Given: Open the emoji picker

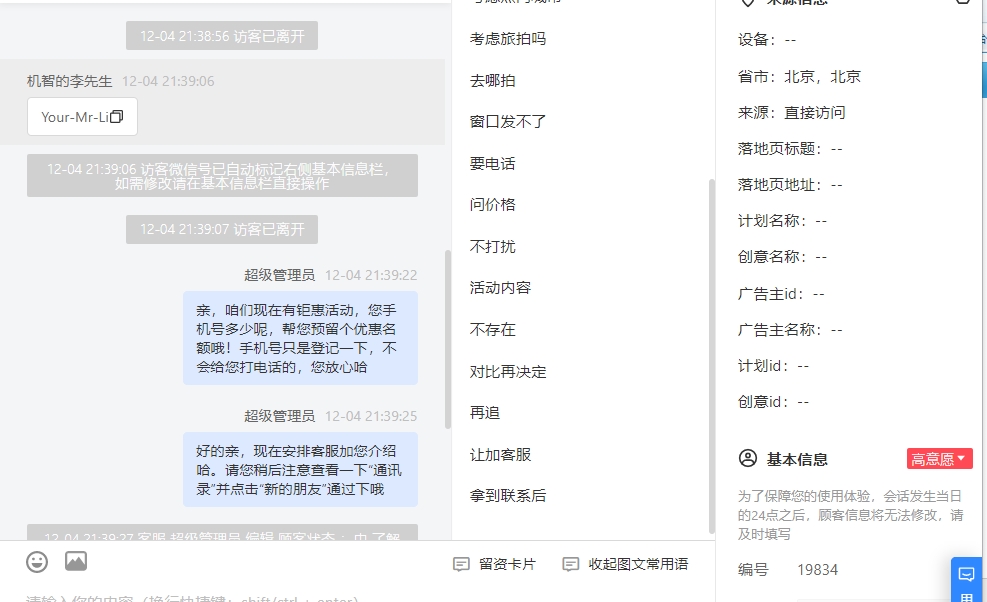Looking at the screenshot, I should point(37,562).
